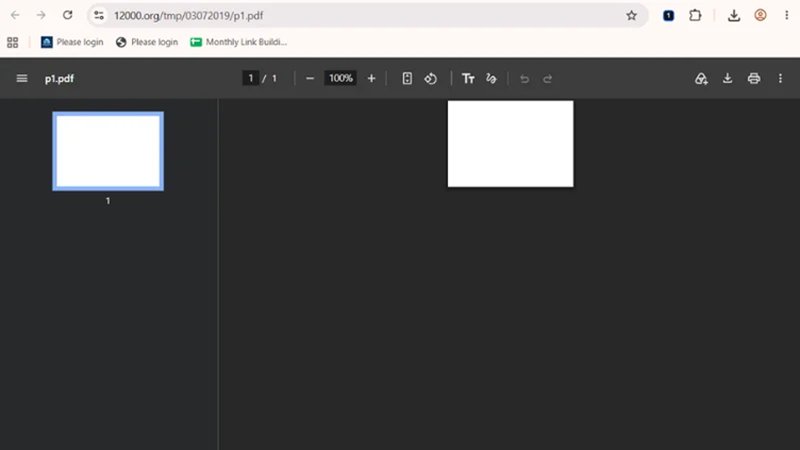Click the p1.pdf file title
Screen dimensions: 800x450
(x=59, y=79)
